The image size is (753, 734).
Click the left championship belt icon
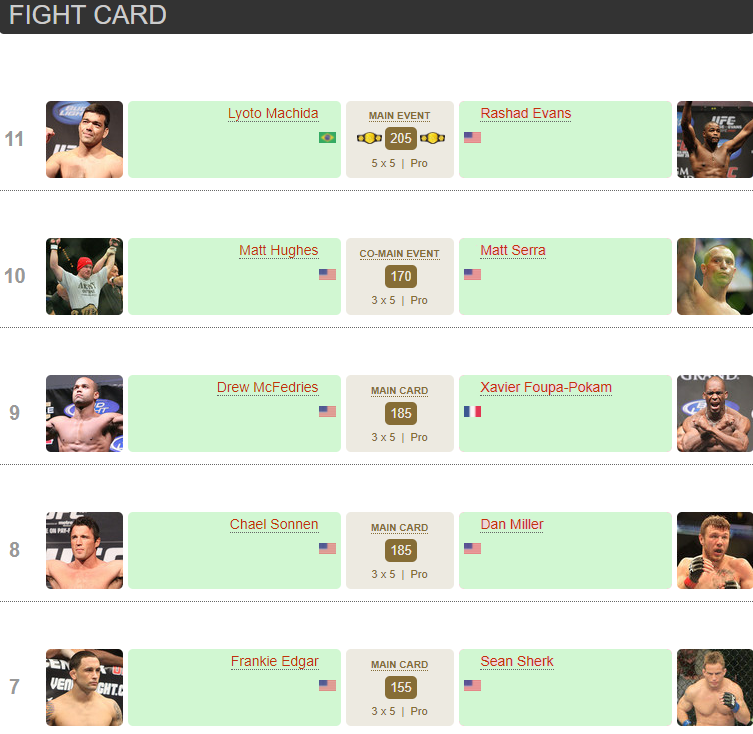(x=370, y=138)
